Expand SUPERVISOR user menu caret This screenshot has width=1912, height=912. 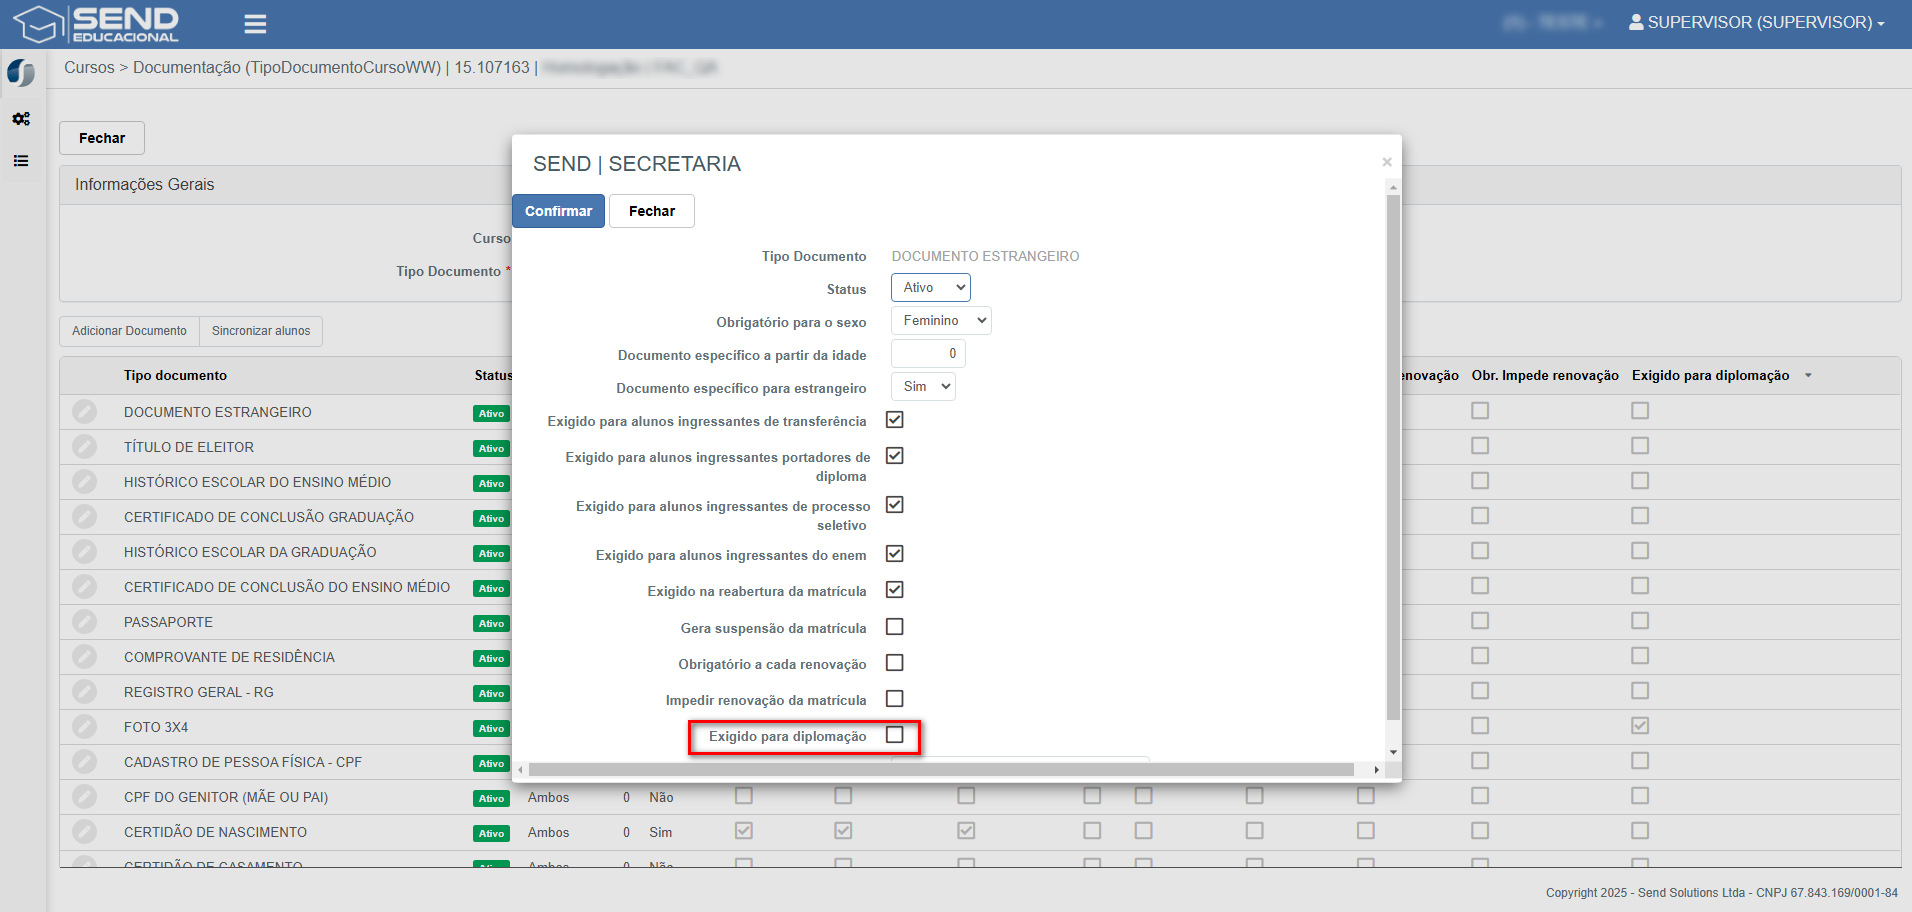[1881, 23]
